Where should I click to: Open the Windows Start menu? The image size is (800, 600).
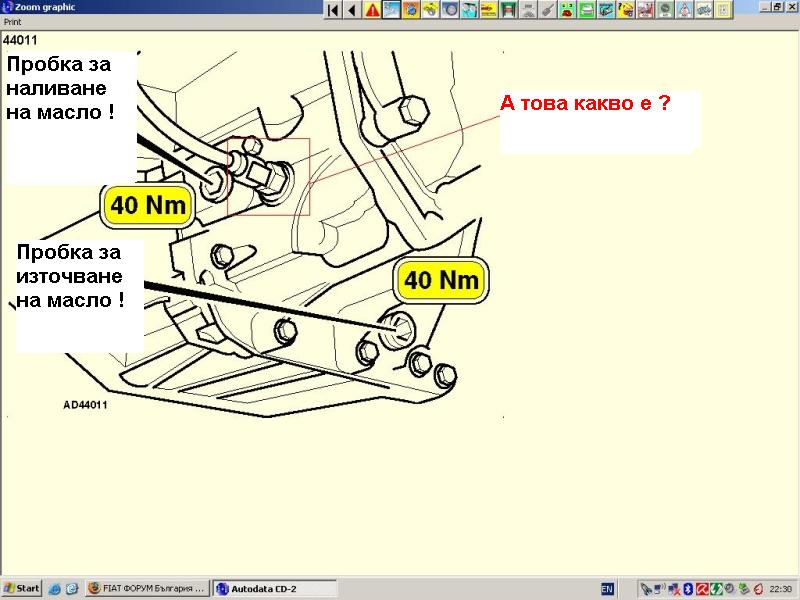pos(21,589)
